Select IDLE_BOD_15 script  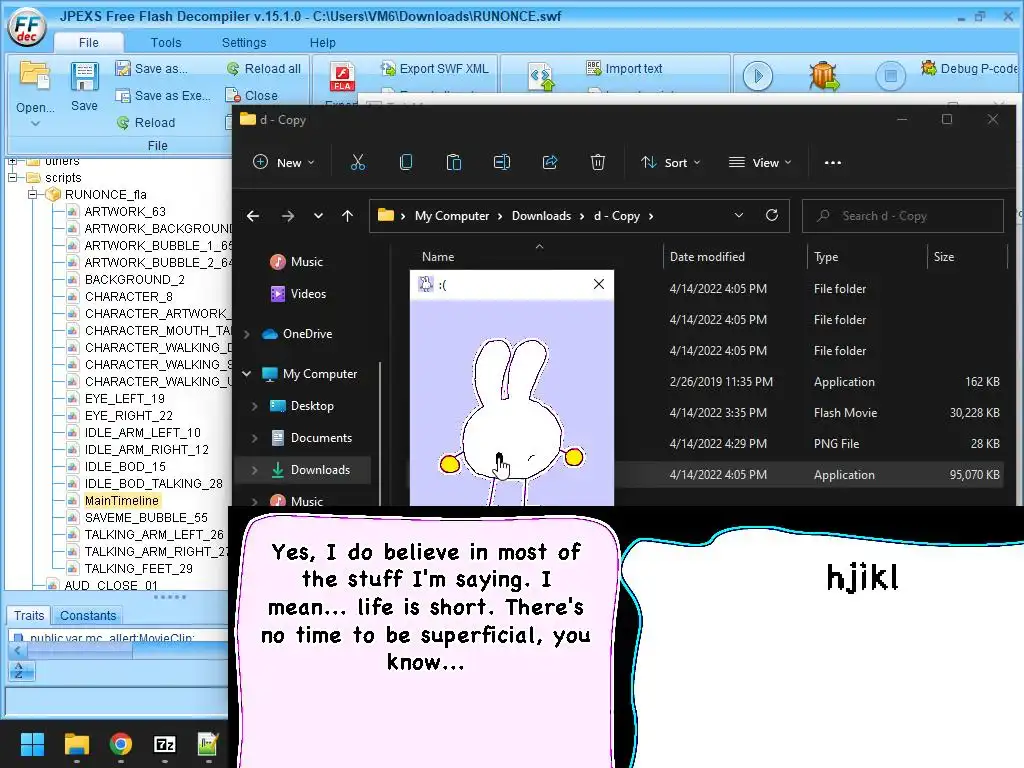click(125, 466)
